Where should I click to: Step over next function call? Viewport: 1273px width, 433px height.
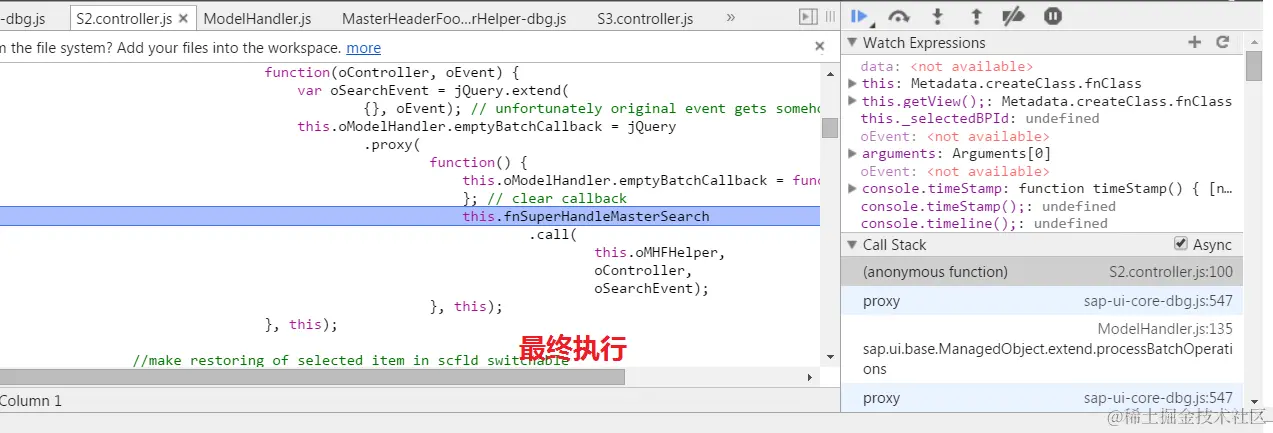coord(898,16)
